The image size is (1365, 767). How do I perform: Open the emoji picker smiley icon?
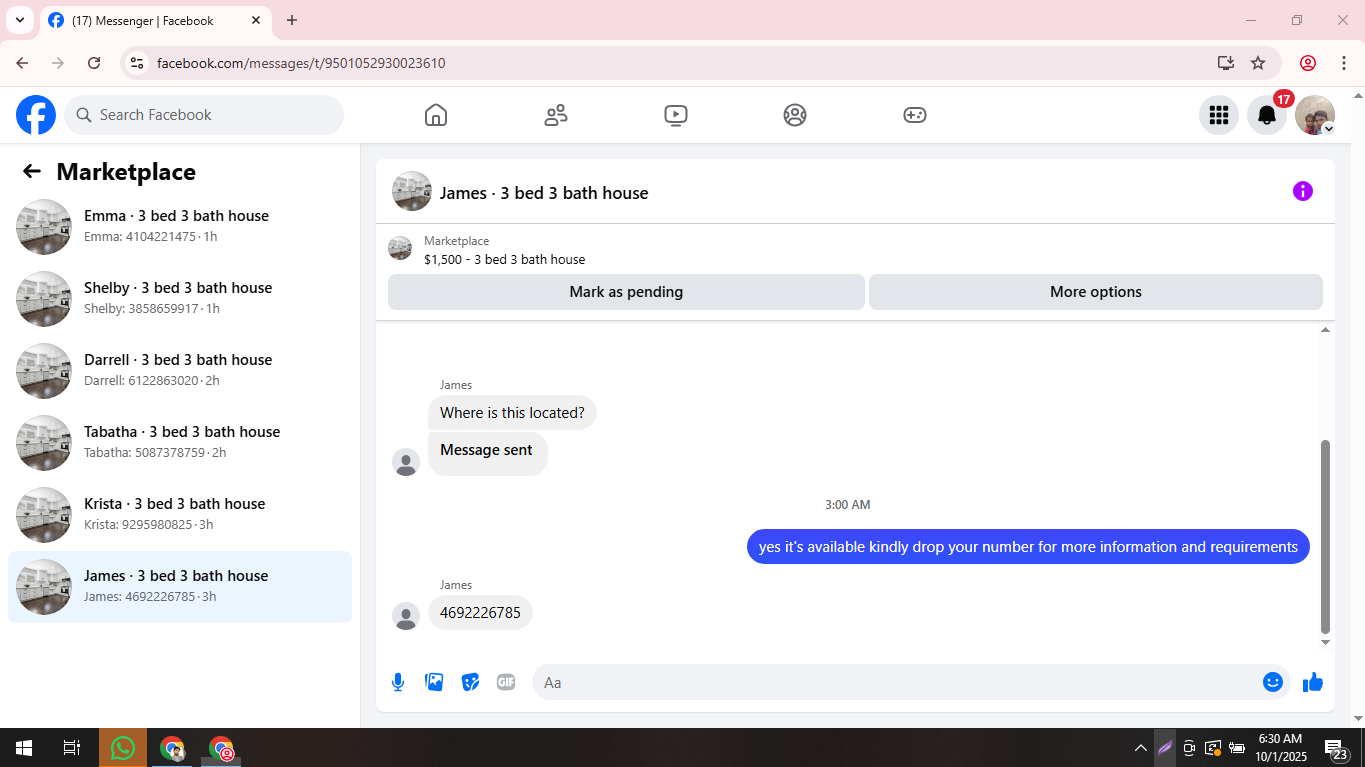(x=1273, y=682)
